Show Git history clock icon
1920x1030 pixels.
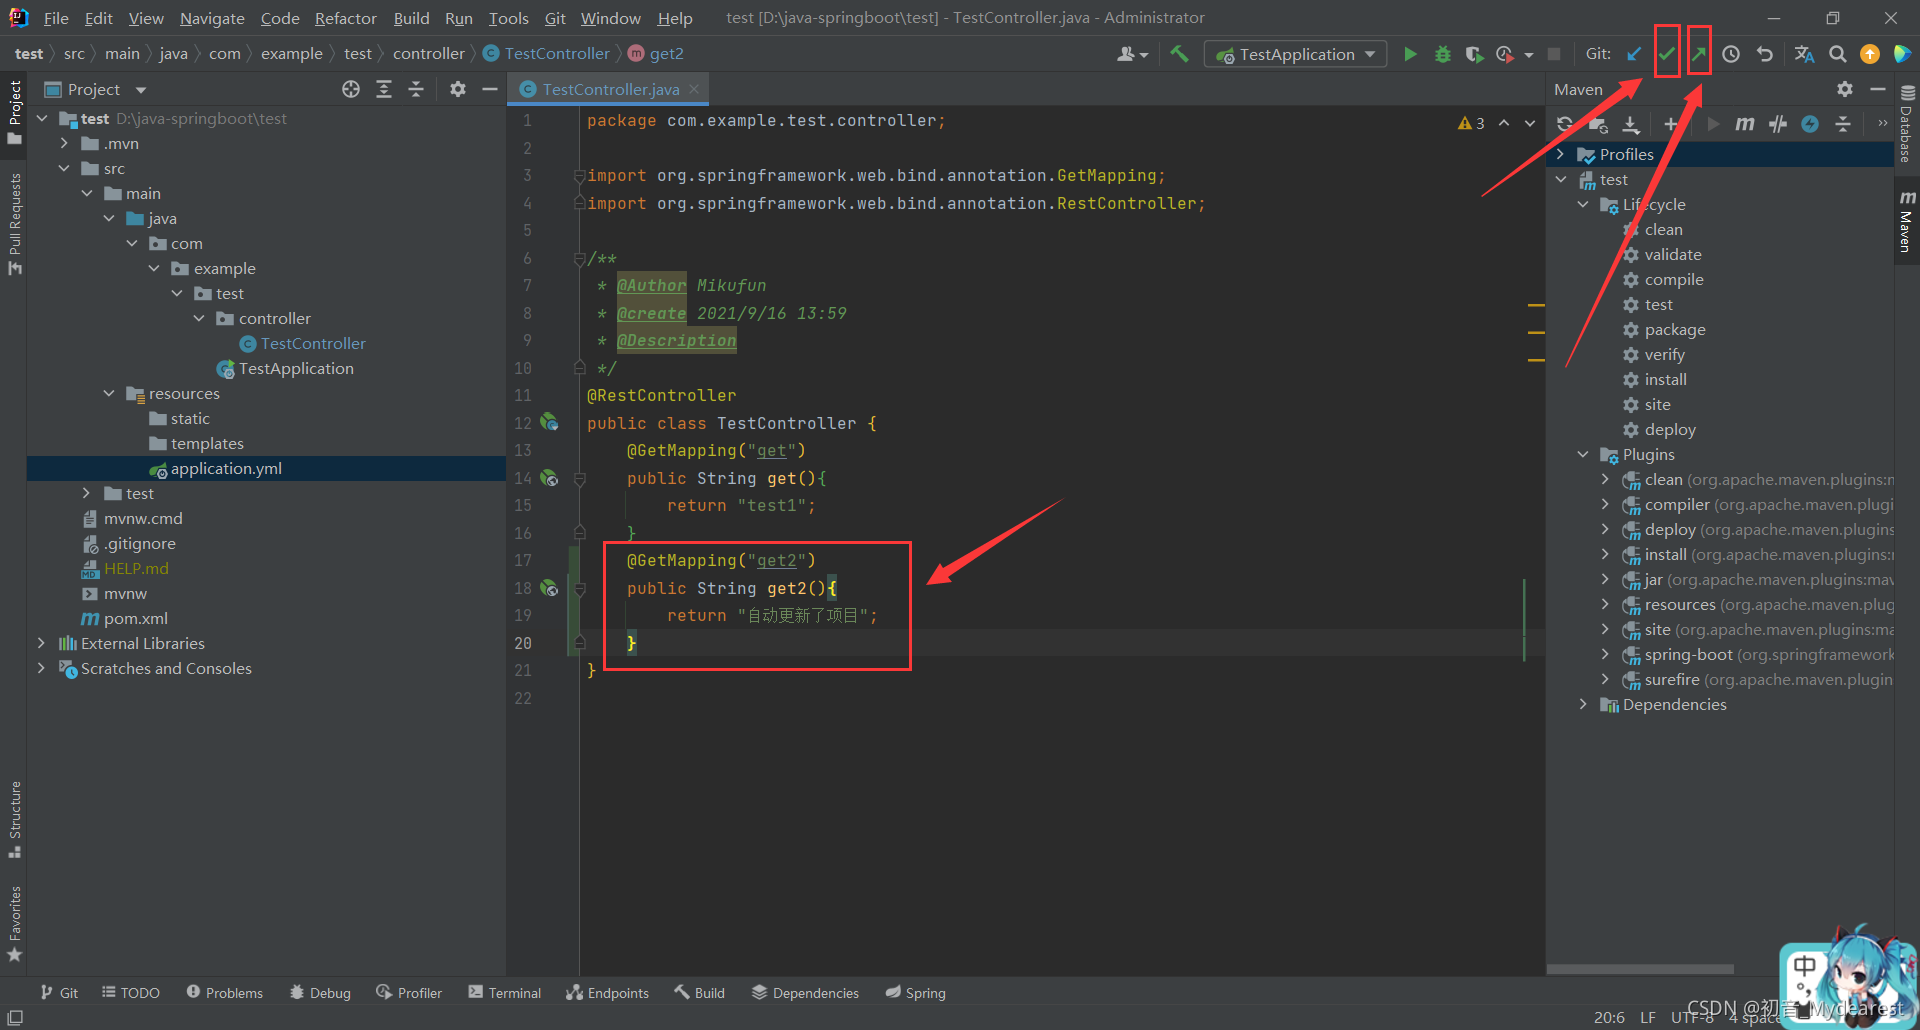1731,54
